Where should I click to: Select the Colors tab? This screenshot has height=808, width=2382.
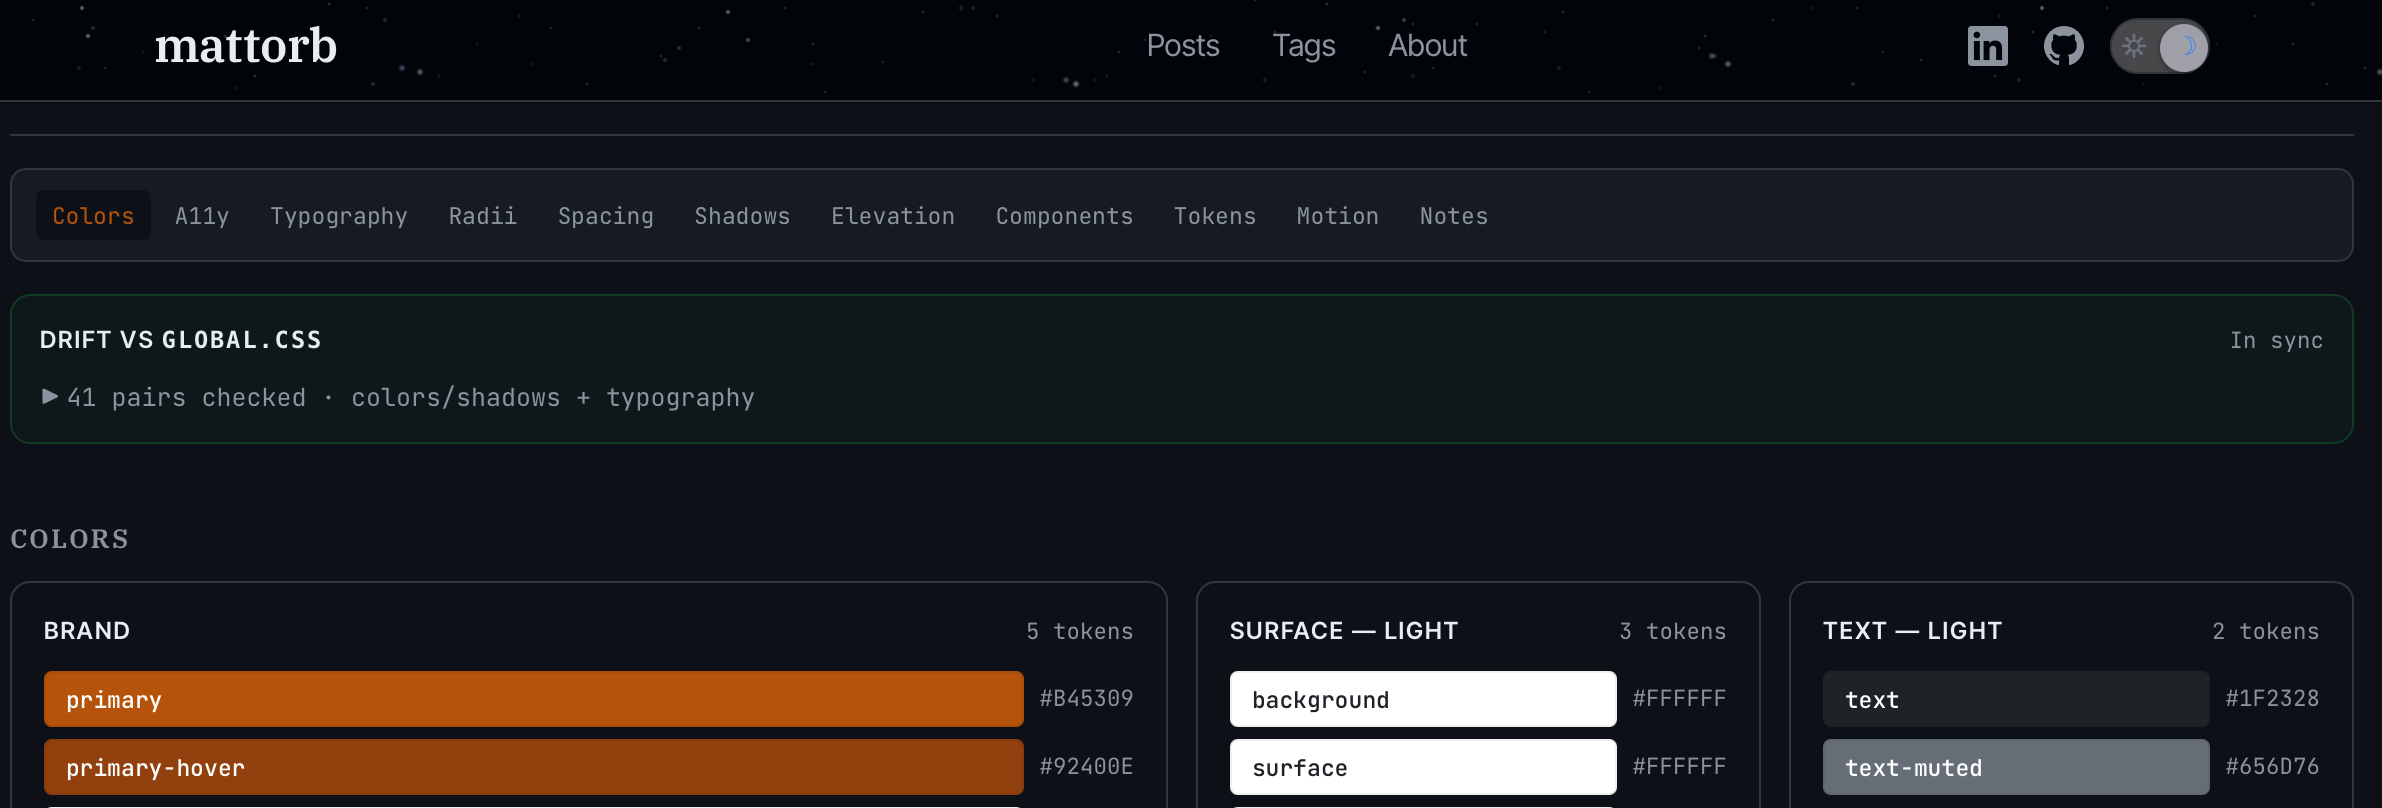(93, 216)
